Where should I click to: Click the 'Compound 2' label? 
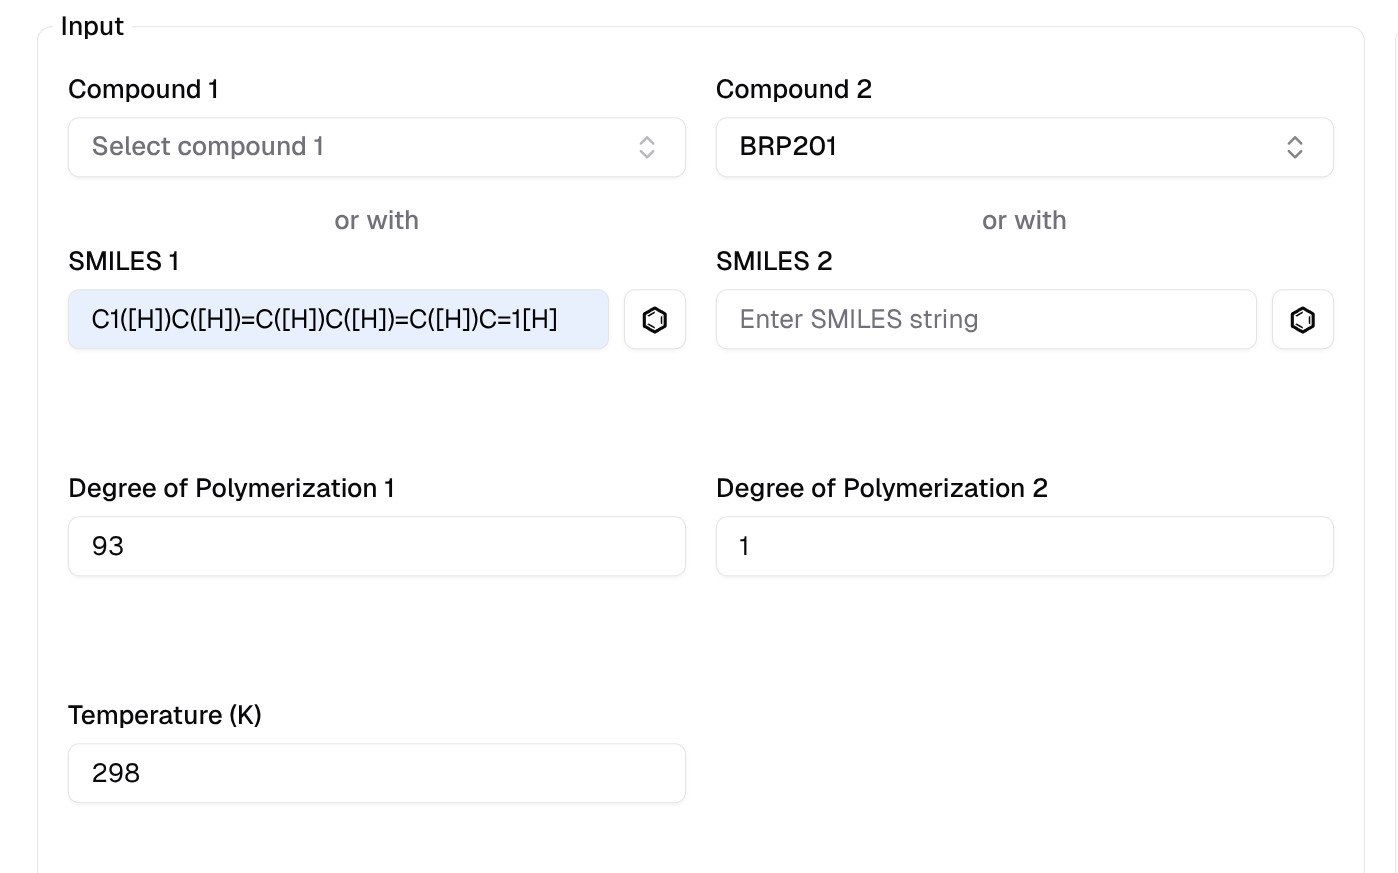[x=793, y=89]
